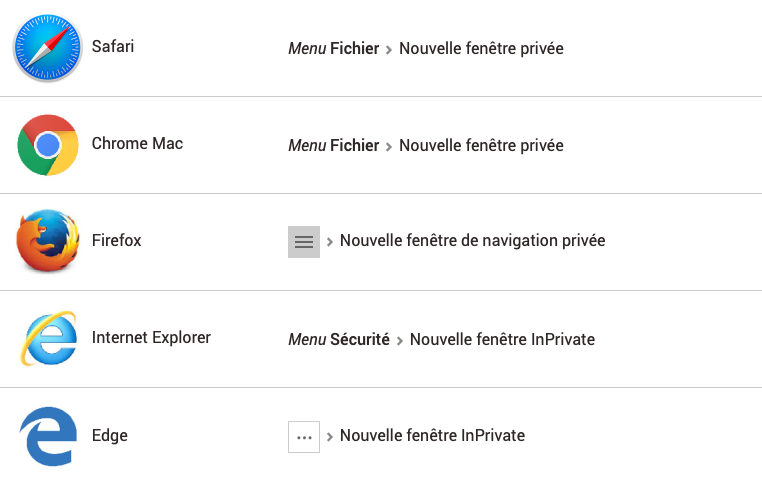This screenshot has height=484, width=762.
Task: Click the Chrome browser logo
Action: click(48, 145)
